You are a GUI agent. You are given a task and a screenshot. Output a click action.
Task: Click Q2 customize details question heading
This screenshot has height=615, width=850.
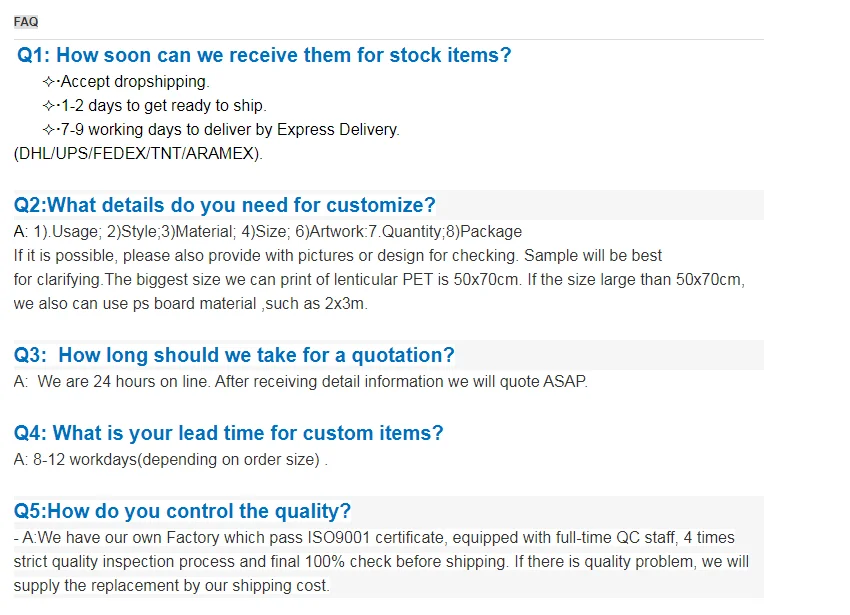click(225, 205)
